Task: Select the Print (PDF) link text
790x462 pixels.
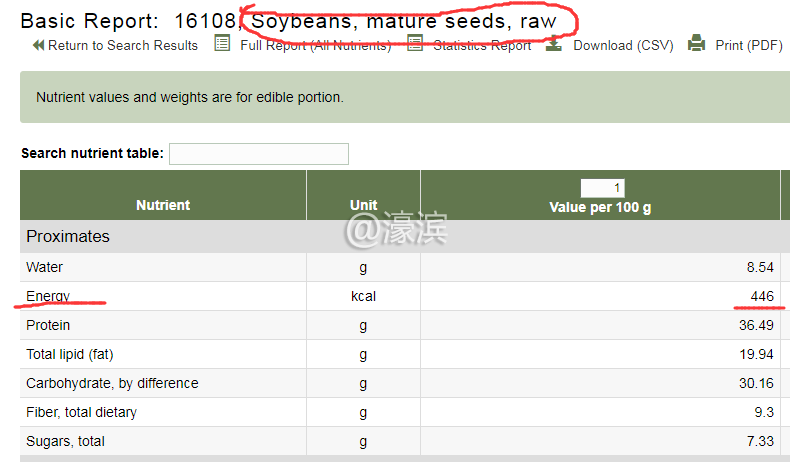Action: pyautogui.click(x=749, y=45)
